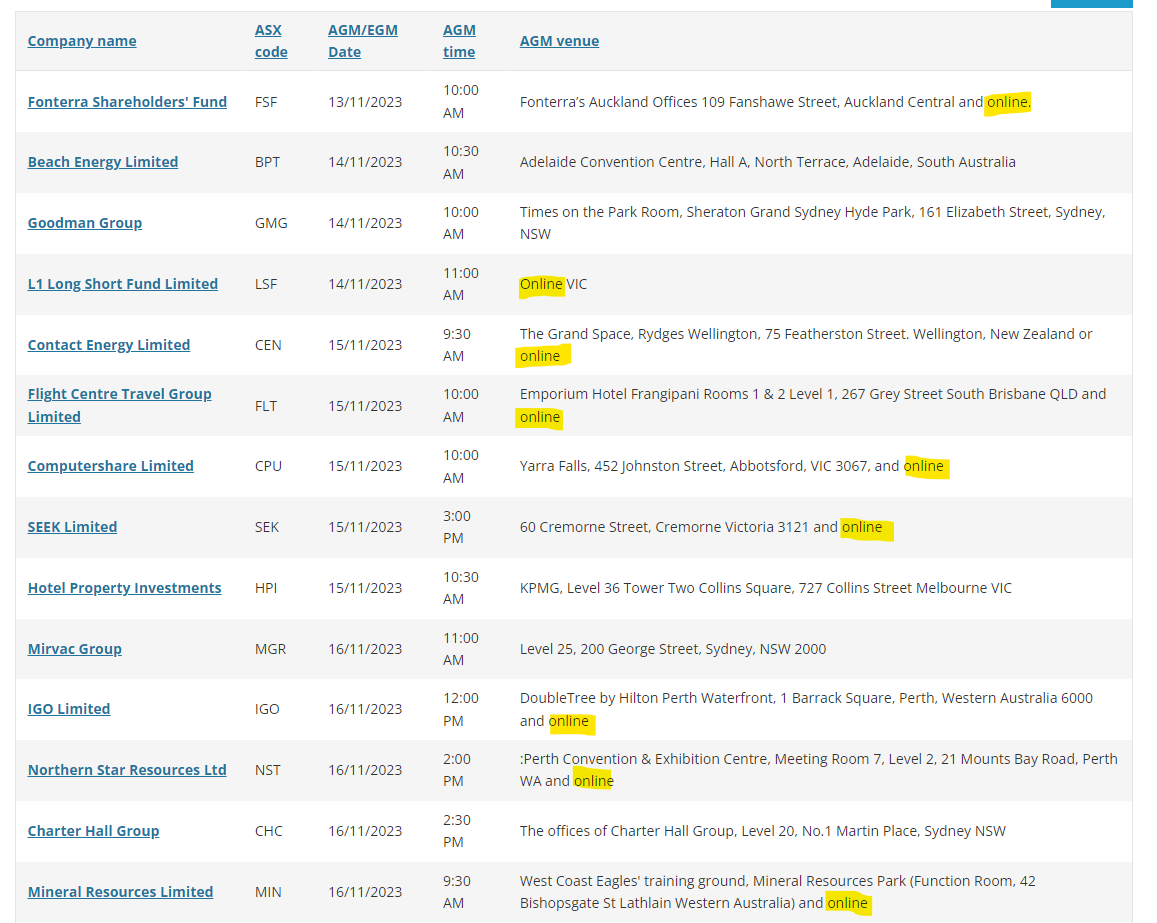Click the 60 Cremorne Street venue text

tap(701, 528)
